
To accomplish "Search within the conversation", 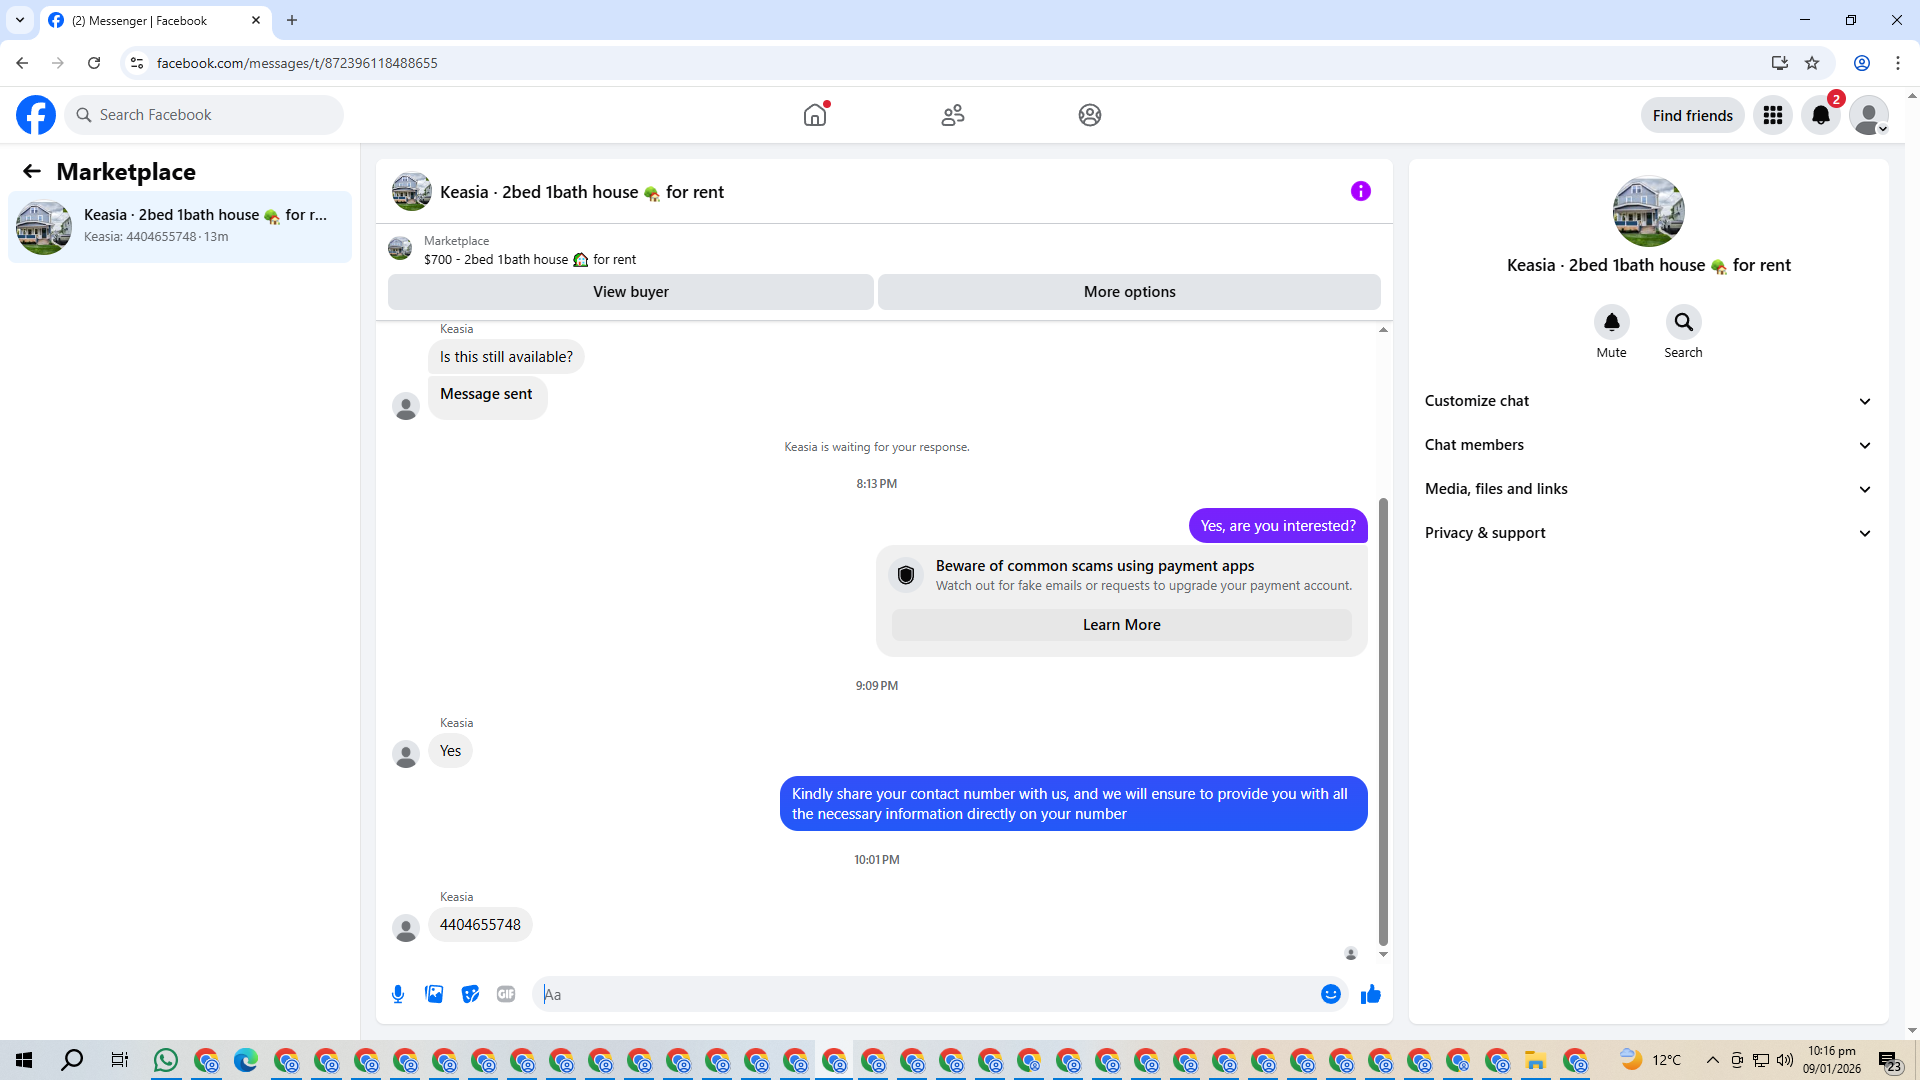I will [x=1683, y=322].
